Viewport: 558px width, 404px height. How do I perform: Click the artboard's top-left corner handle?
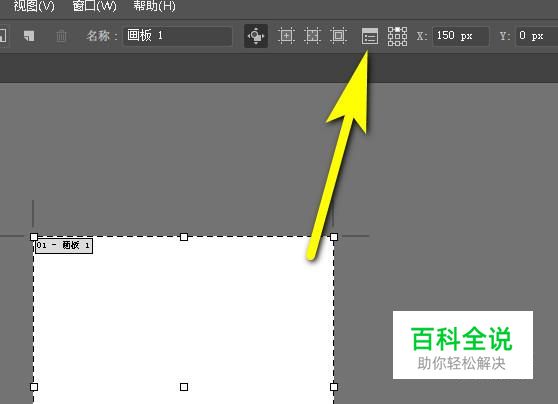[x=34, y=237]
